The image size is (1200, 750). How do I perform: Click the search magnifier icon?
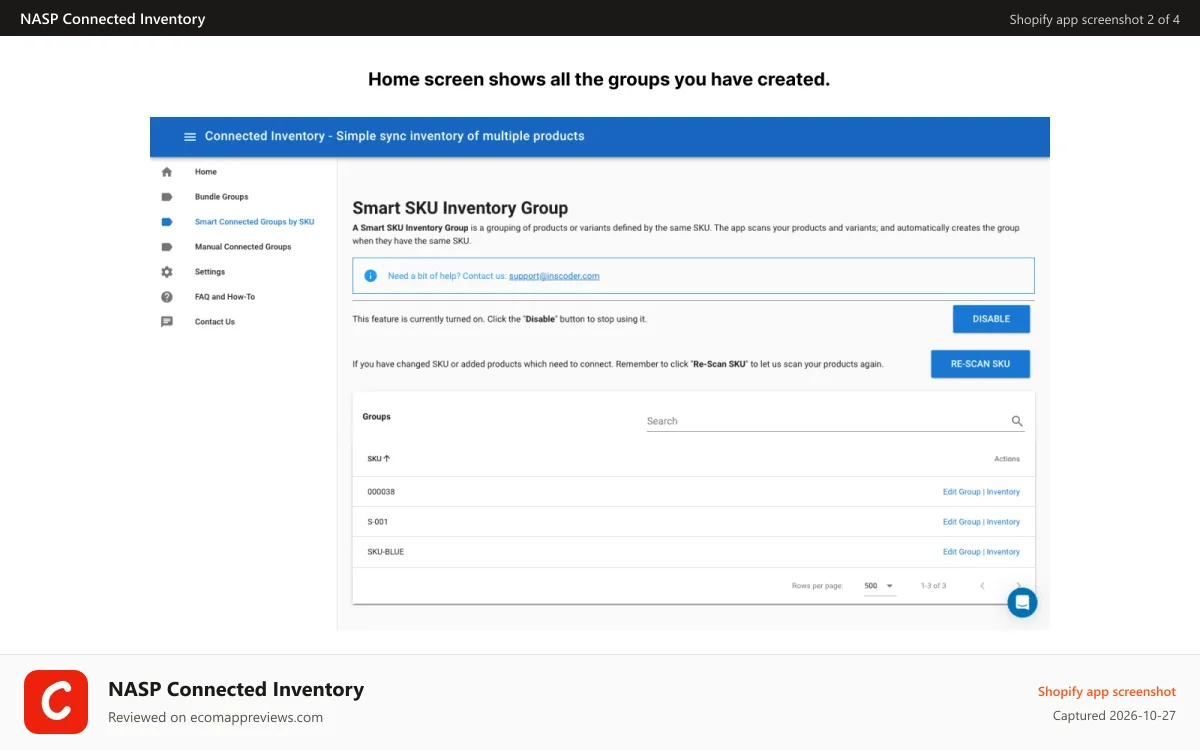coord(1017,421)
